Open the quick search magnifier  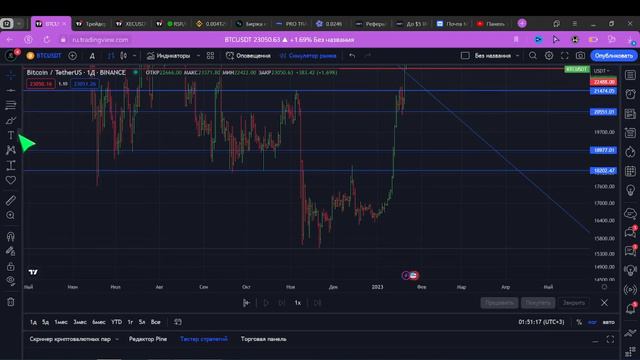tap(533, 56)
